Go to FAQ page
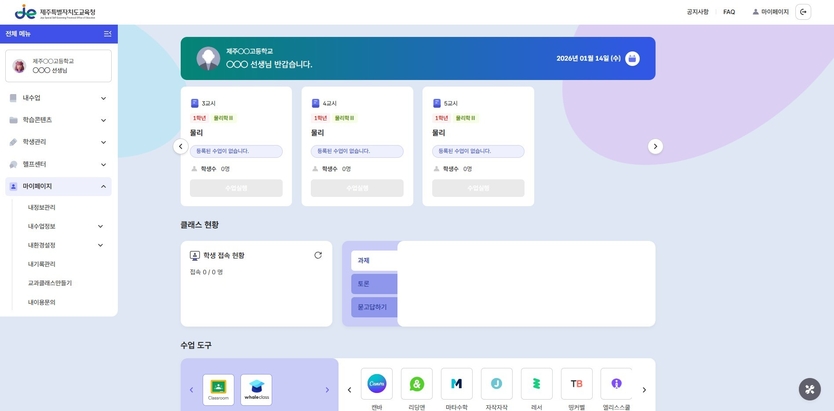 729,12
